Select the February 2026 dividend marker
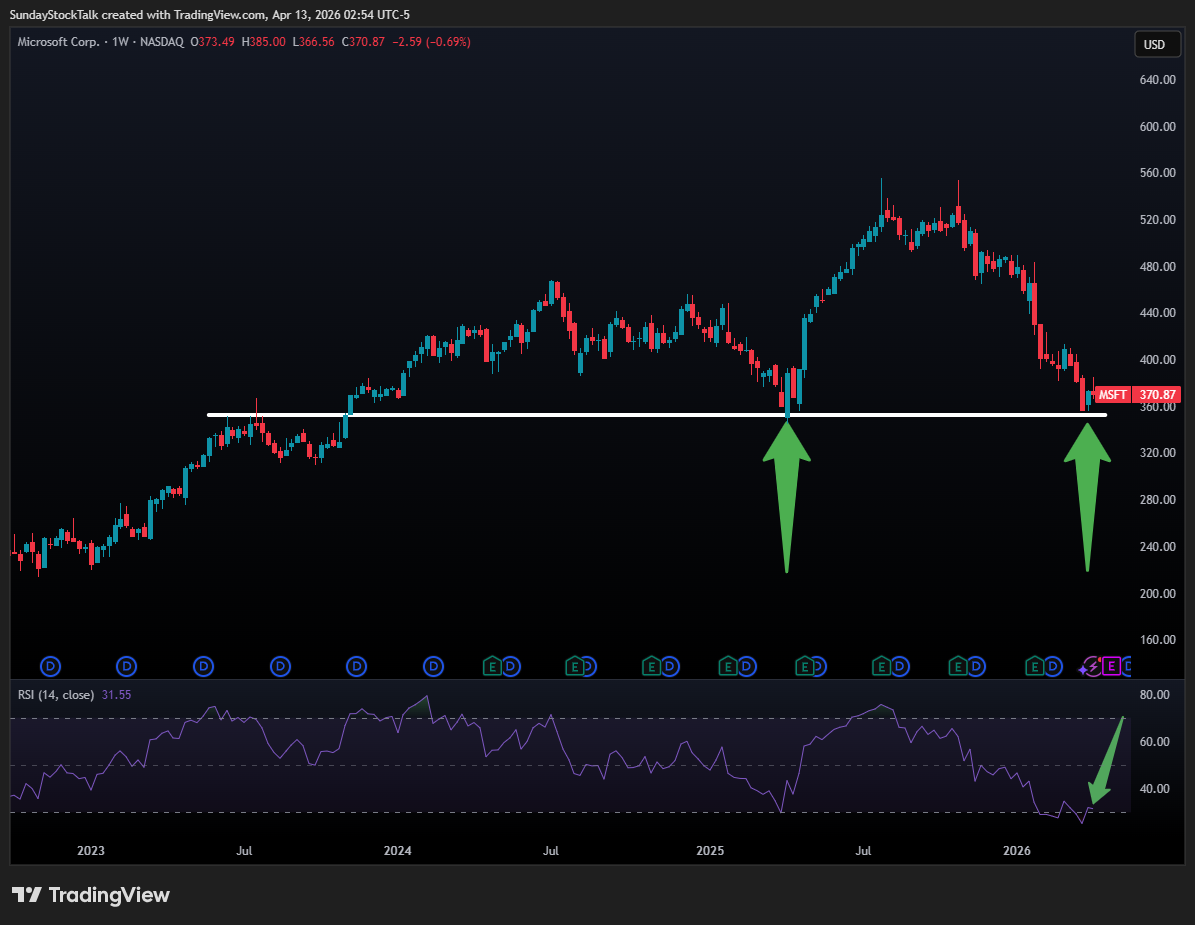Image resolution: width=1195 pixels, height=925 pixels. [1053, 667]
